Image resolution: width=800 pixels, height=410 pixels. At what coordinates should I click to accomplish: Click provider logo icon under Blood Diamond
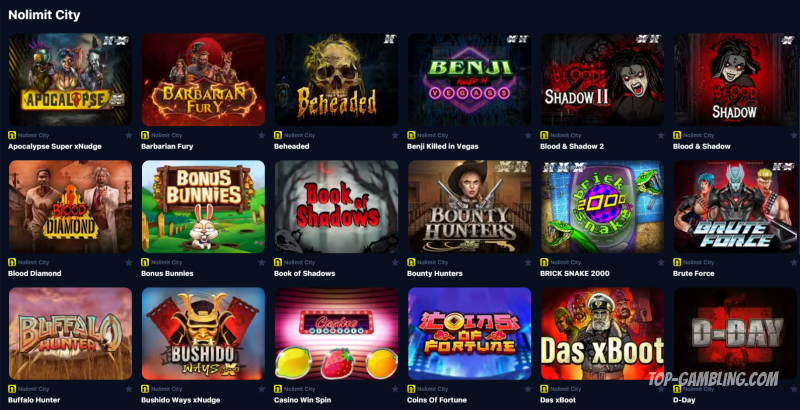click(x=12, y=262)
